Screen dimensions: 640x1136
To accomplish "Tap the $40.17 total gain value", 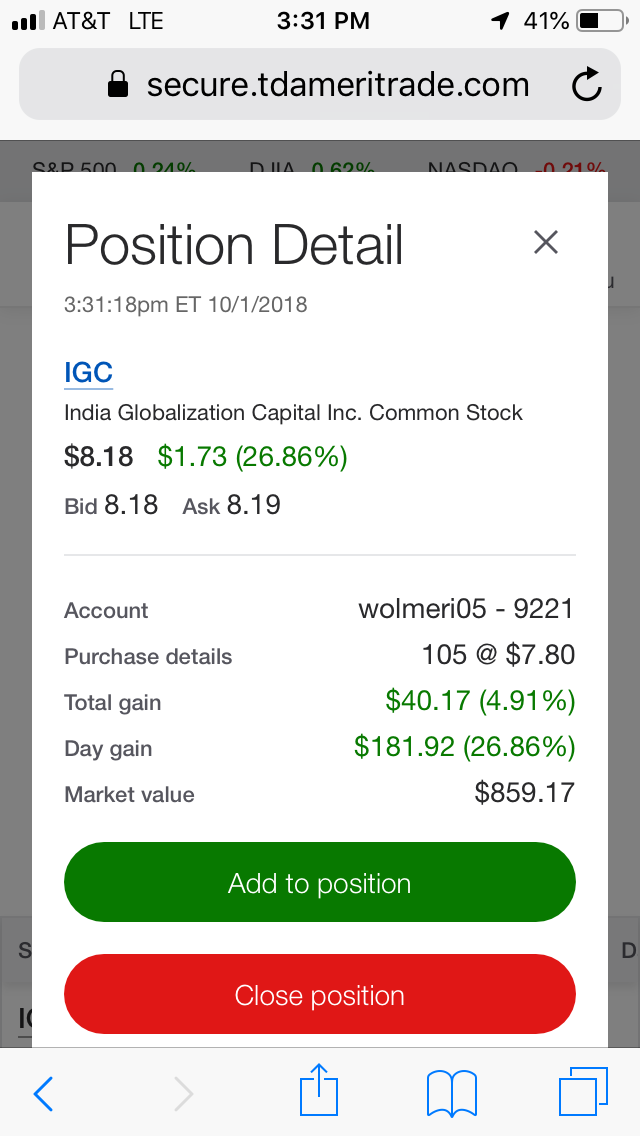I will (480, 701).
